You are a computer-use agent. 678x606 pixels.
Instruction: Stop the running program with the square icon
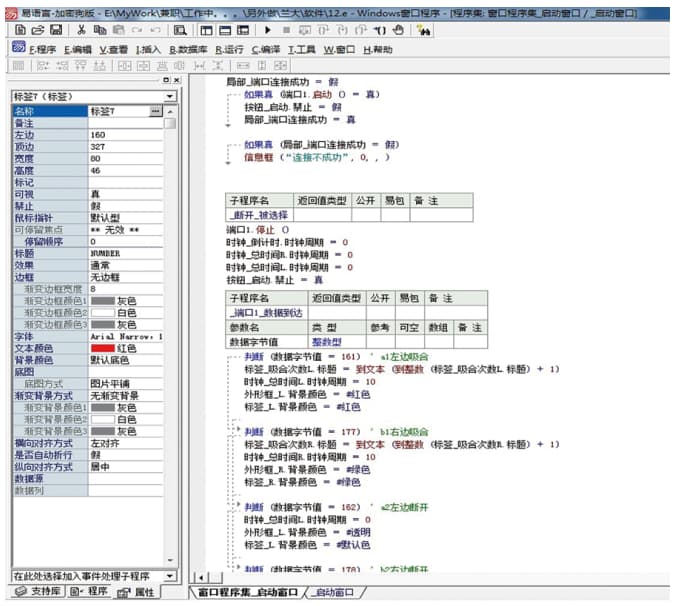point(286,30)
